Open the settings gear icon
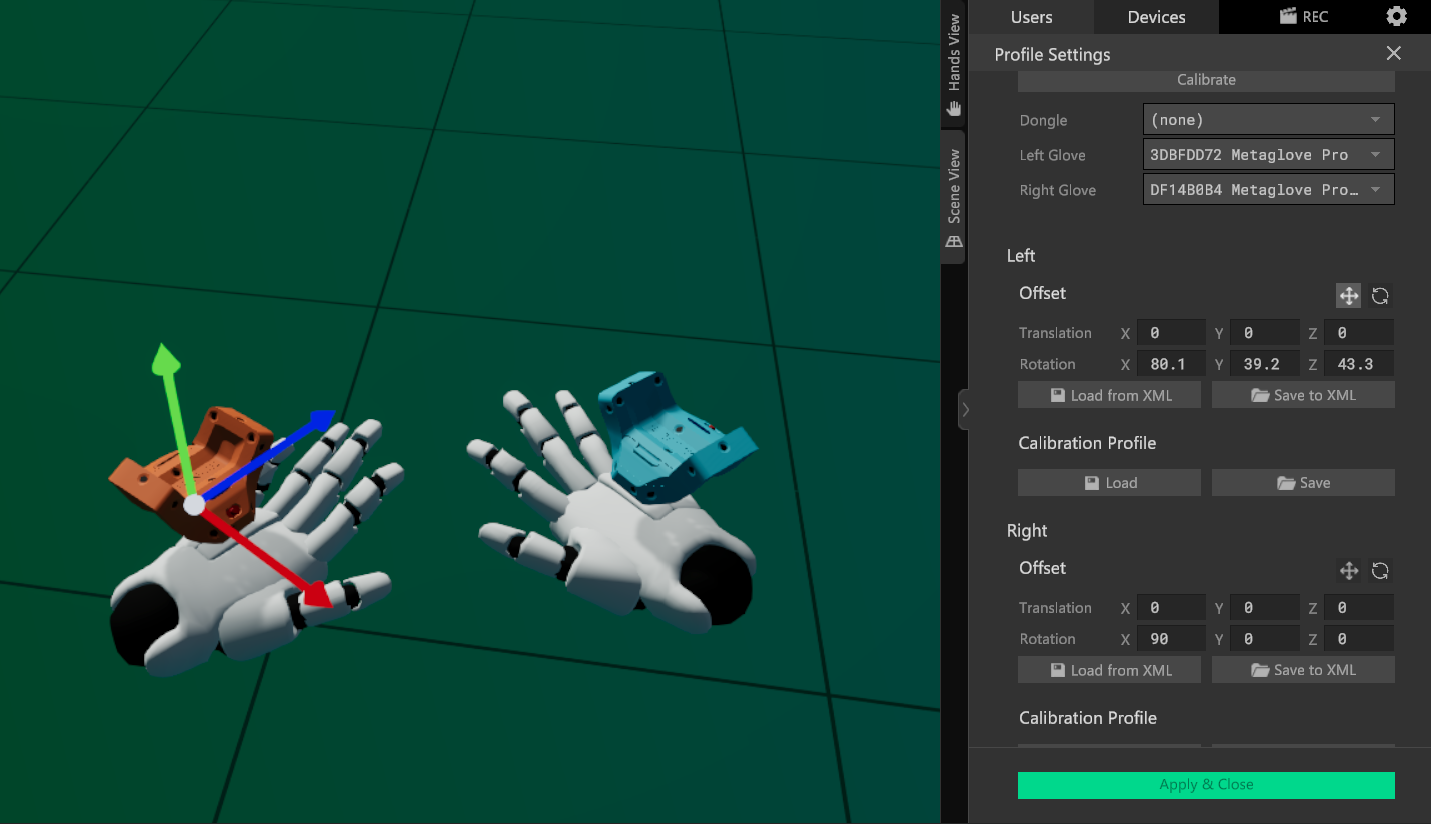The height and width of the screenshot is (824, 1431). coord(1396,17)
